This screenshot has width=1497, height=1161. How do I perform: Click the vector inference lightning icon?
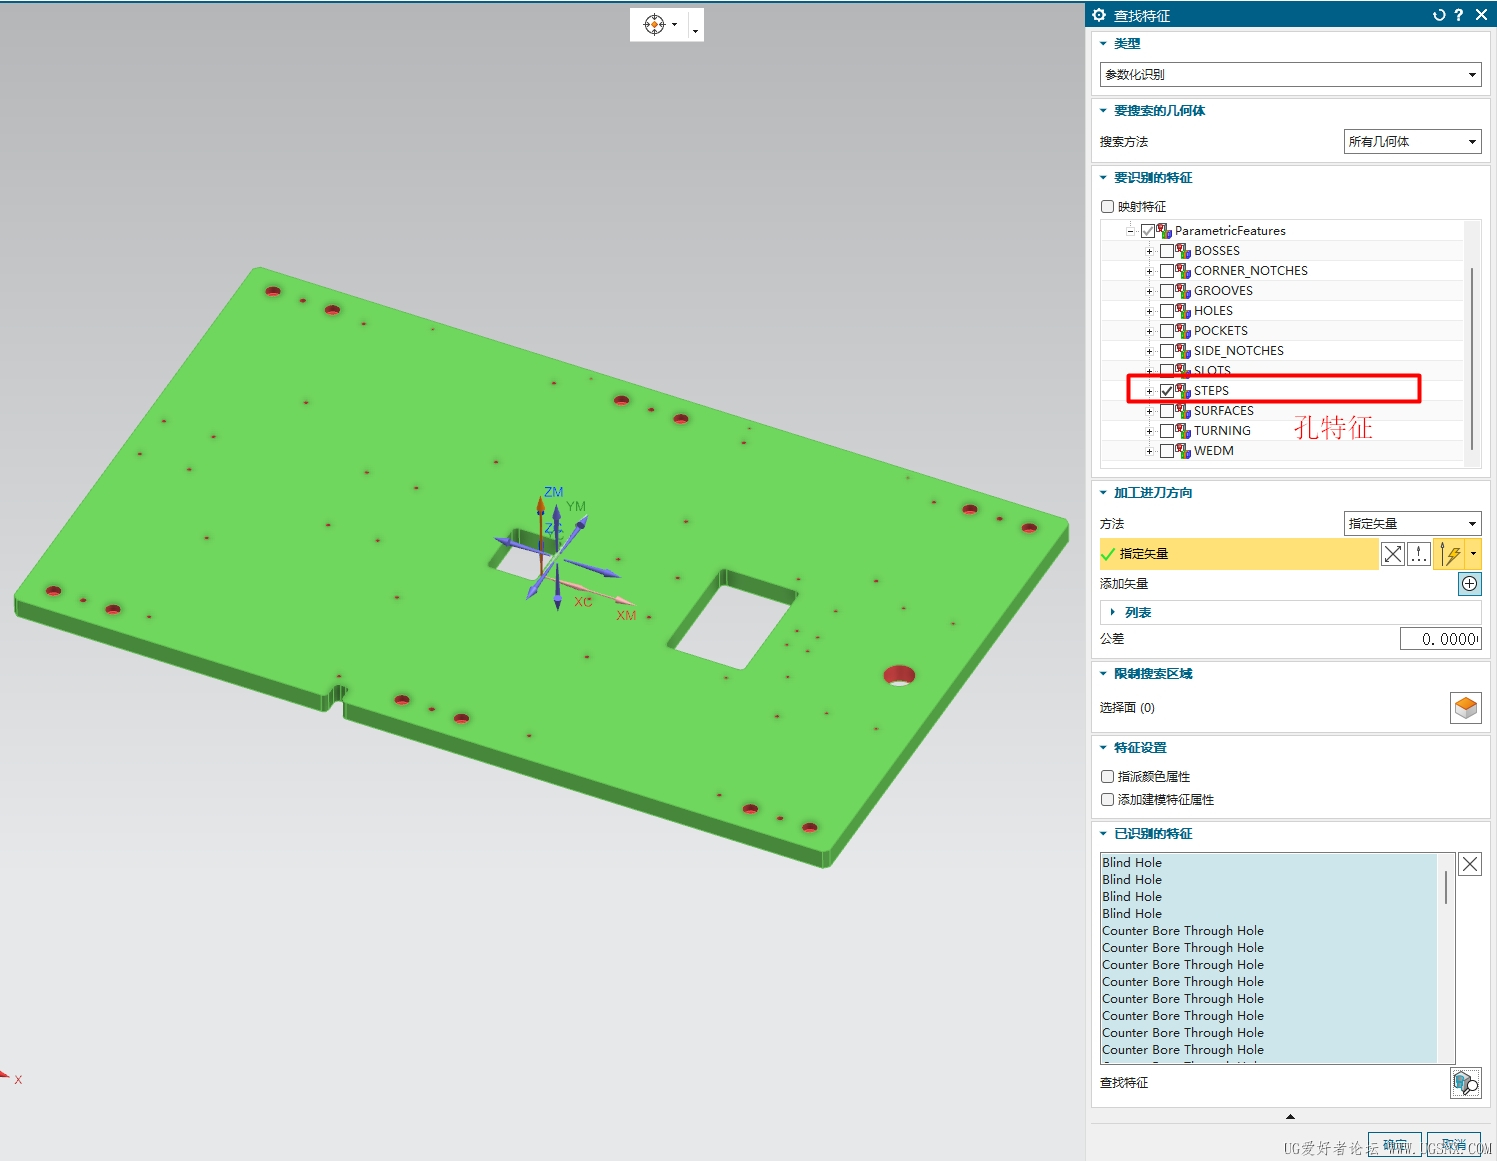tap(1450, 554)
